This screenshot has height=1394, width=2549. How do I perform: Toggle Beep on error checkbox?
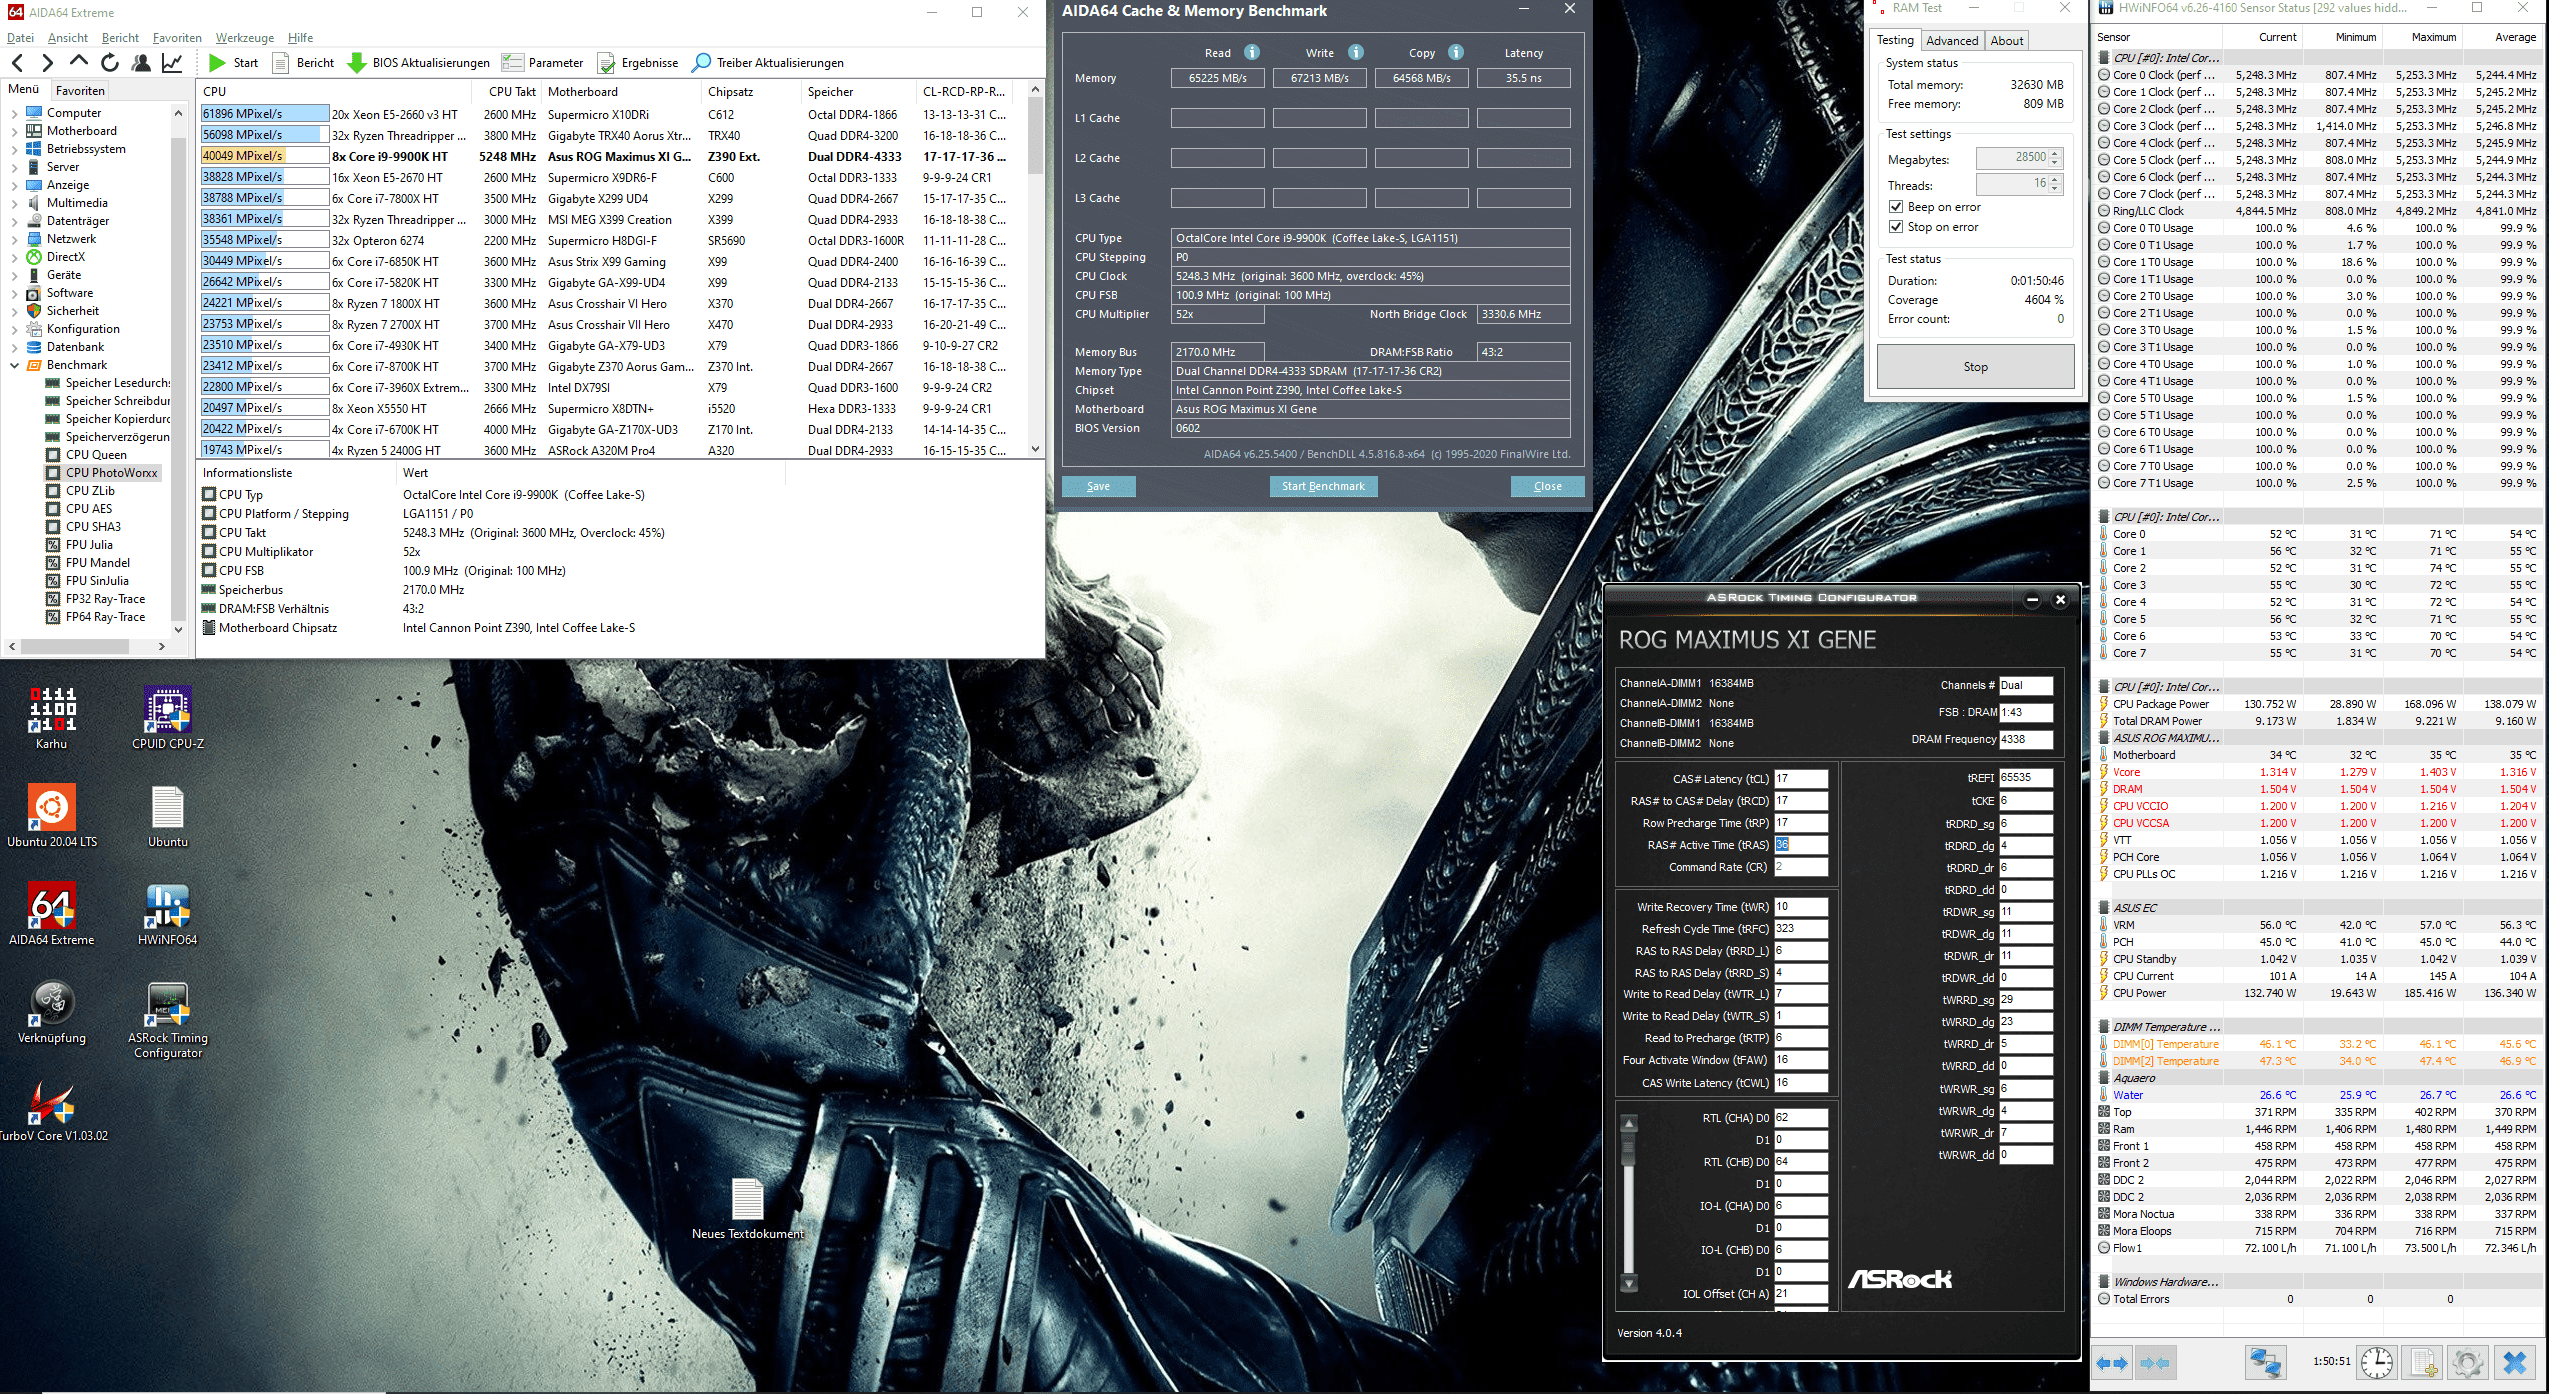click(1895, 207)
